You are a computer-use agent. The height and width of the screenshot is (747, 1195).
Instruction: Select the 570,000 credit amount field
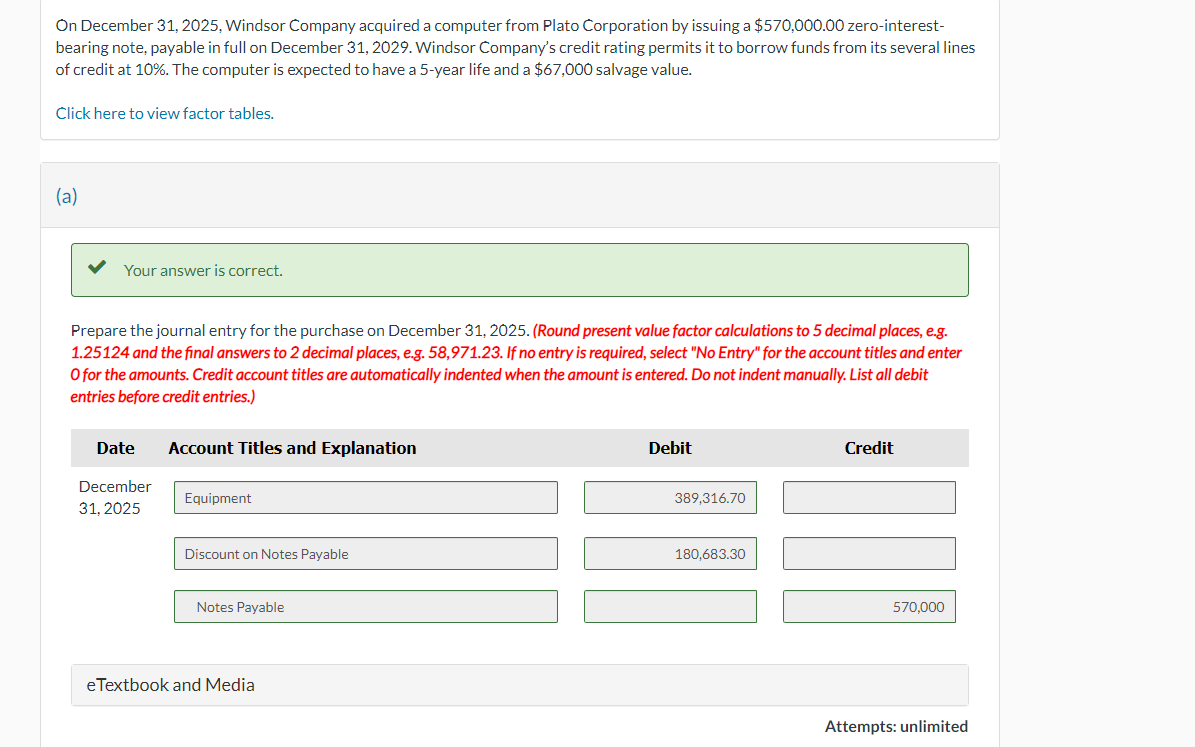pyautogui.click(x=870, y=607)
